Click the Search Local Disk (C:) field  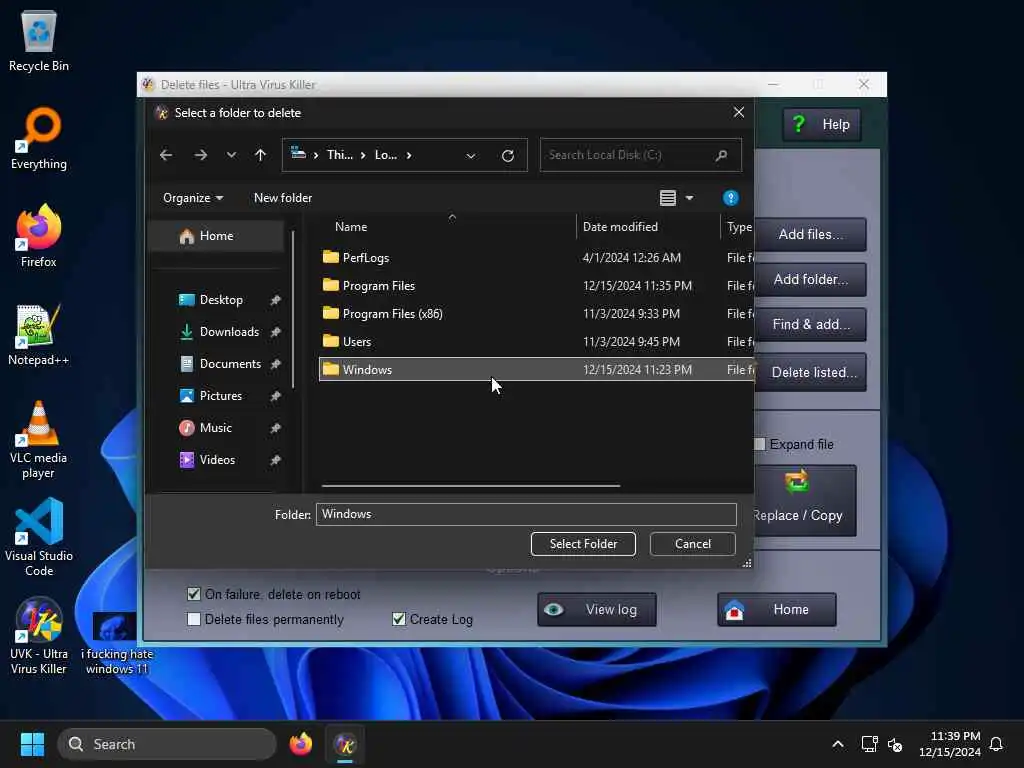(640, 155)
